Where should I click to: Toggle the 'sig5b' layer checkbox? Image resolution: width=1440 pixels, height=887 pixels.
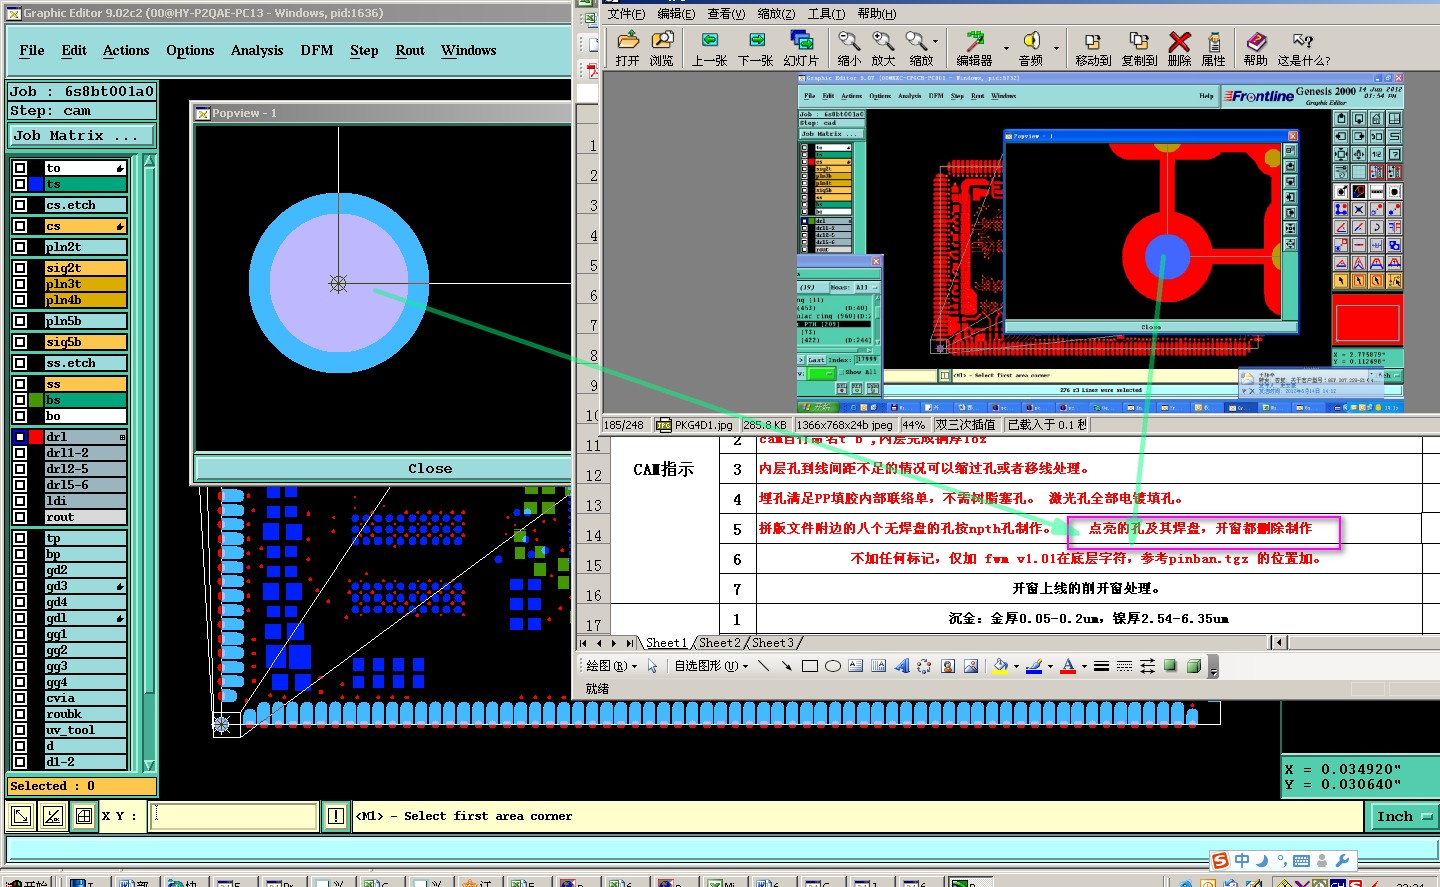[20, 342]
